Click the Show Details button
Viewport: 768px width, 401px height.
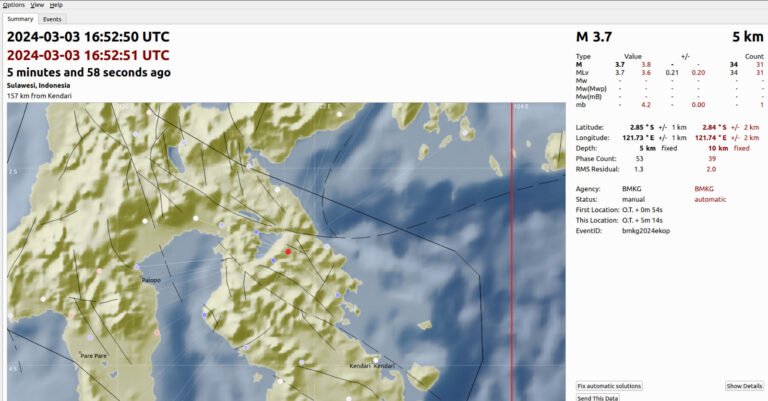coord(744,386)
